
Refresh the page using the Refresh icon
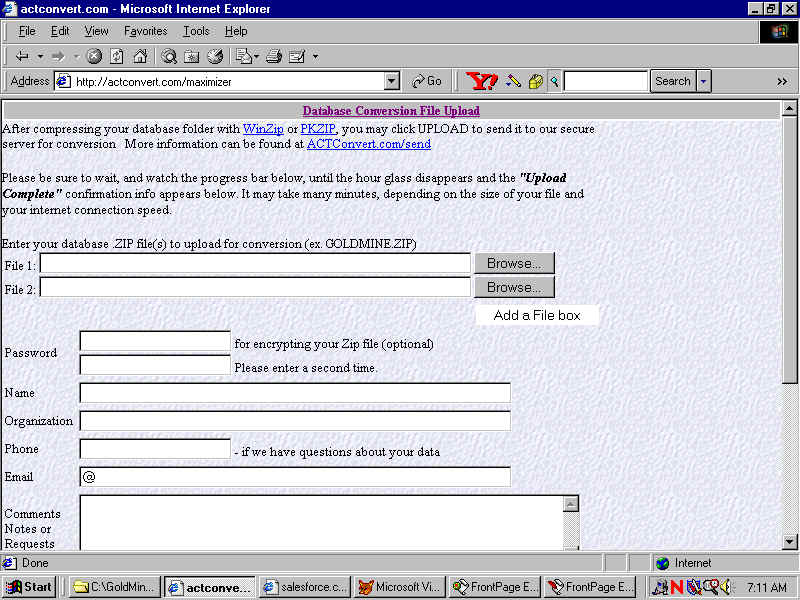[x=117, y=56]
